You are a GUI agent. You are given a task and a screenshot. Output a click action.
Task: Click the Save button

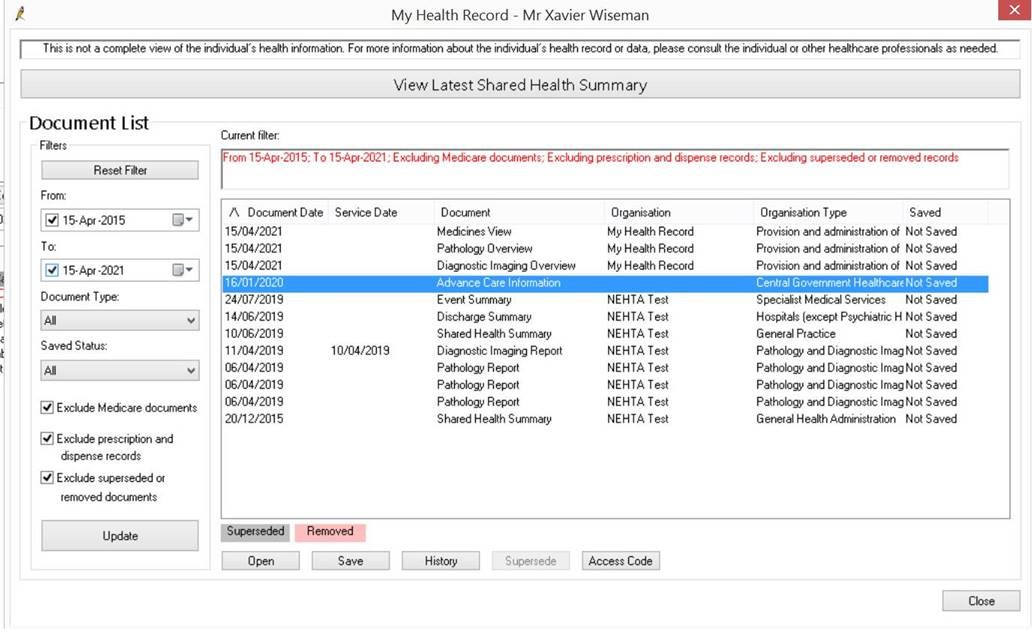tap(351, 561)
